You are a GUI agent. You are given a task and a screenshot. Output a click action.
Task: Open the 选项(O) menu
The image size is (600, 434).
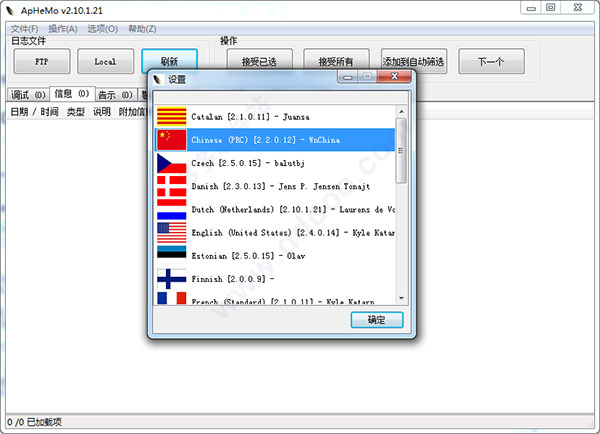click(x=103, y=29)
